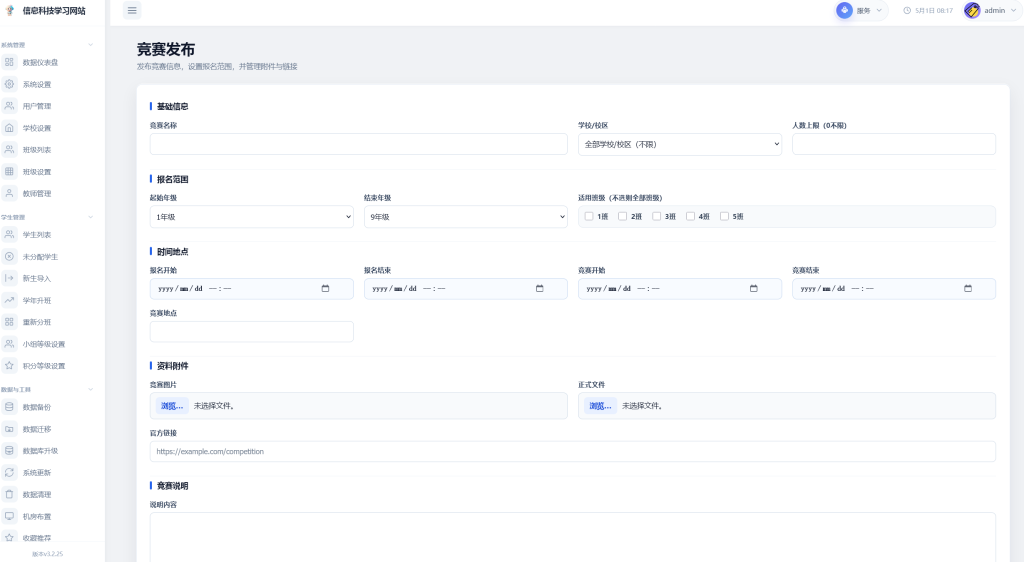Collapse the 系统管理 sidebar section
This screenshot has height=562, width=1024.
coord(90,45)
